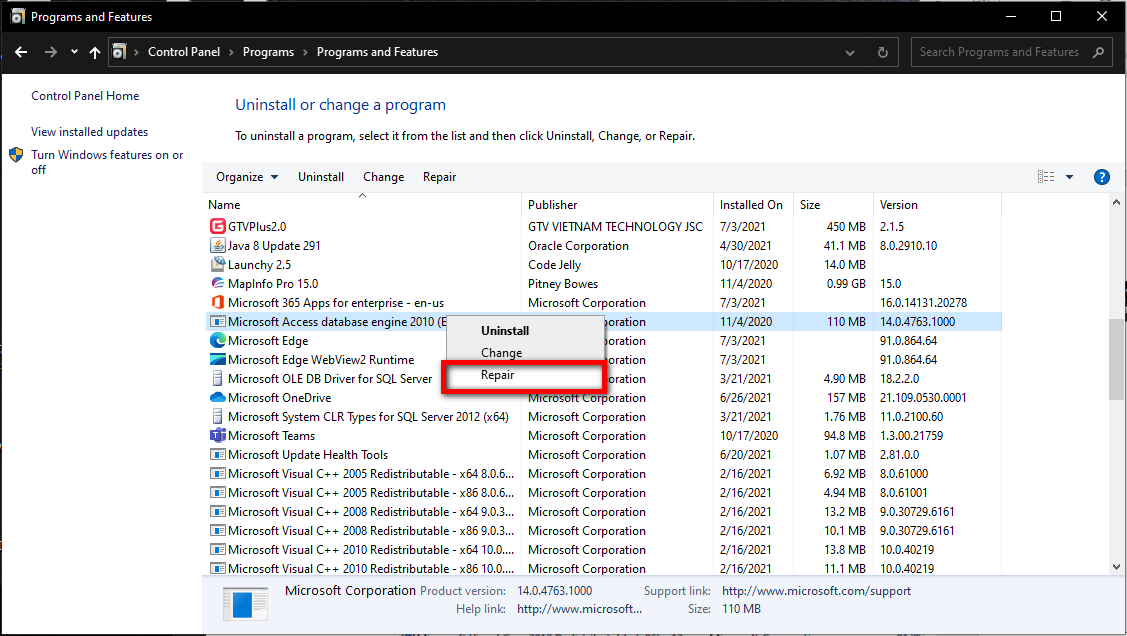The width and height of the screenshot is (1127, 636).
Task: Click the Microsoft Teams icon
Action: pos(217,435)
